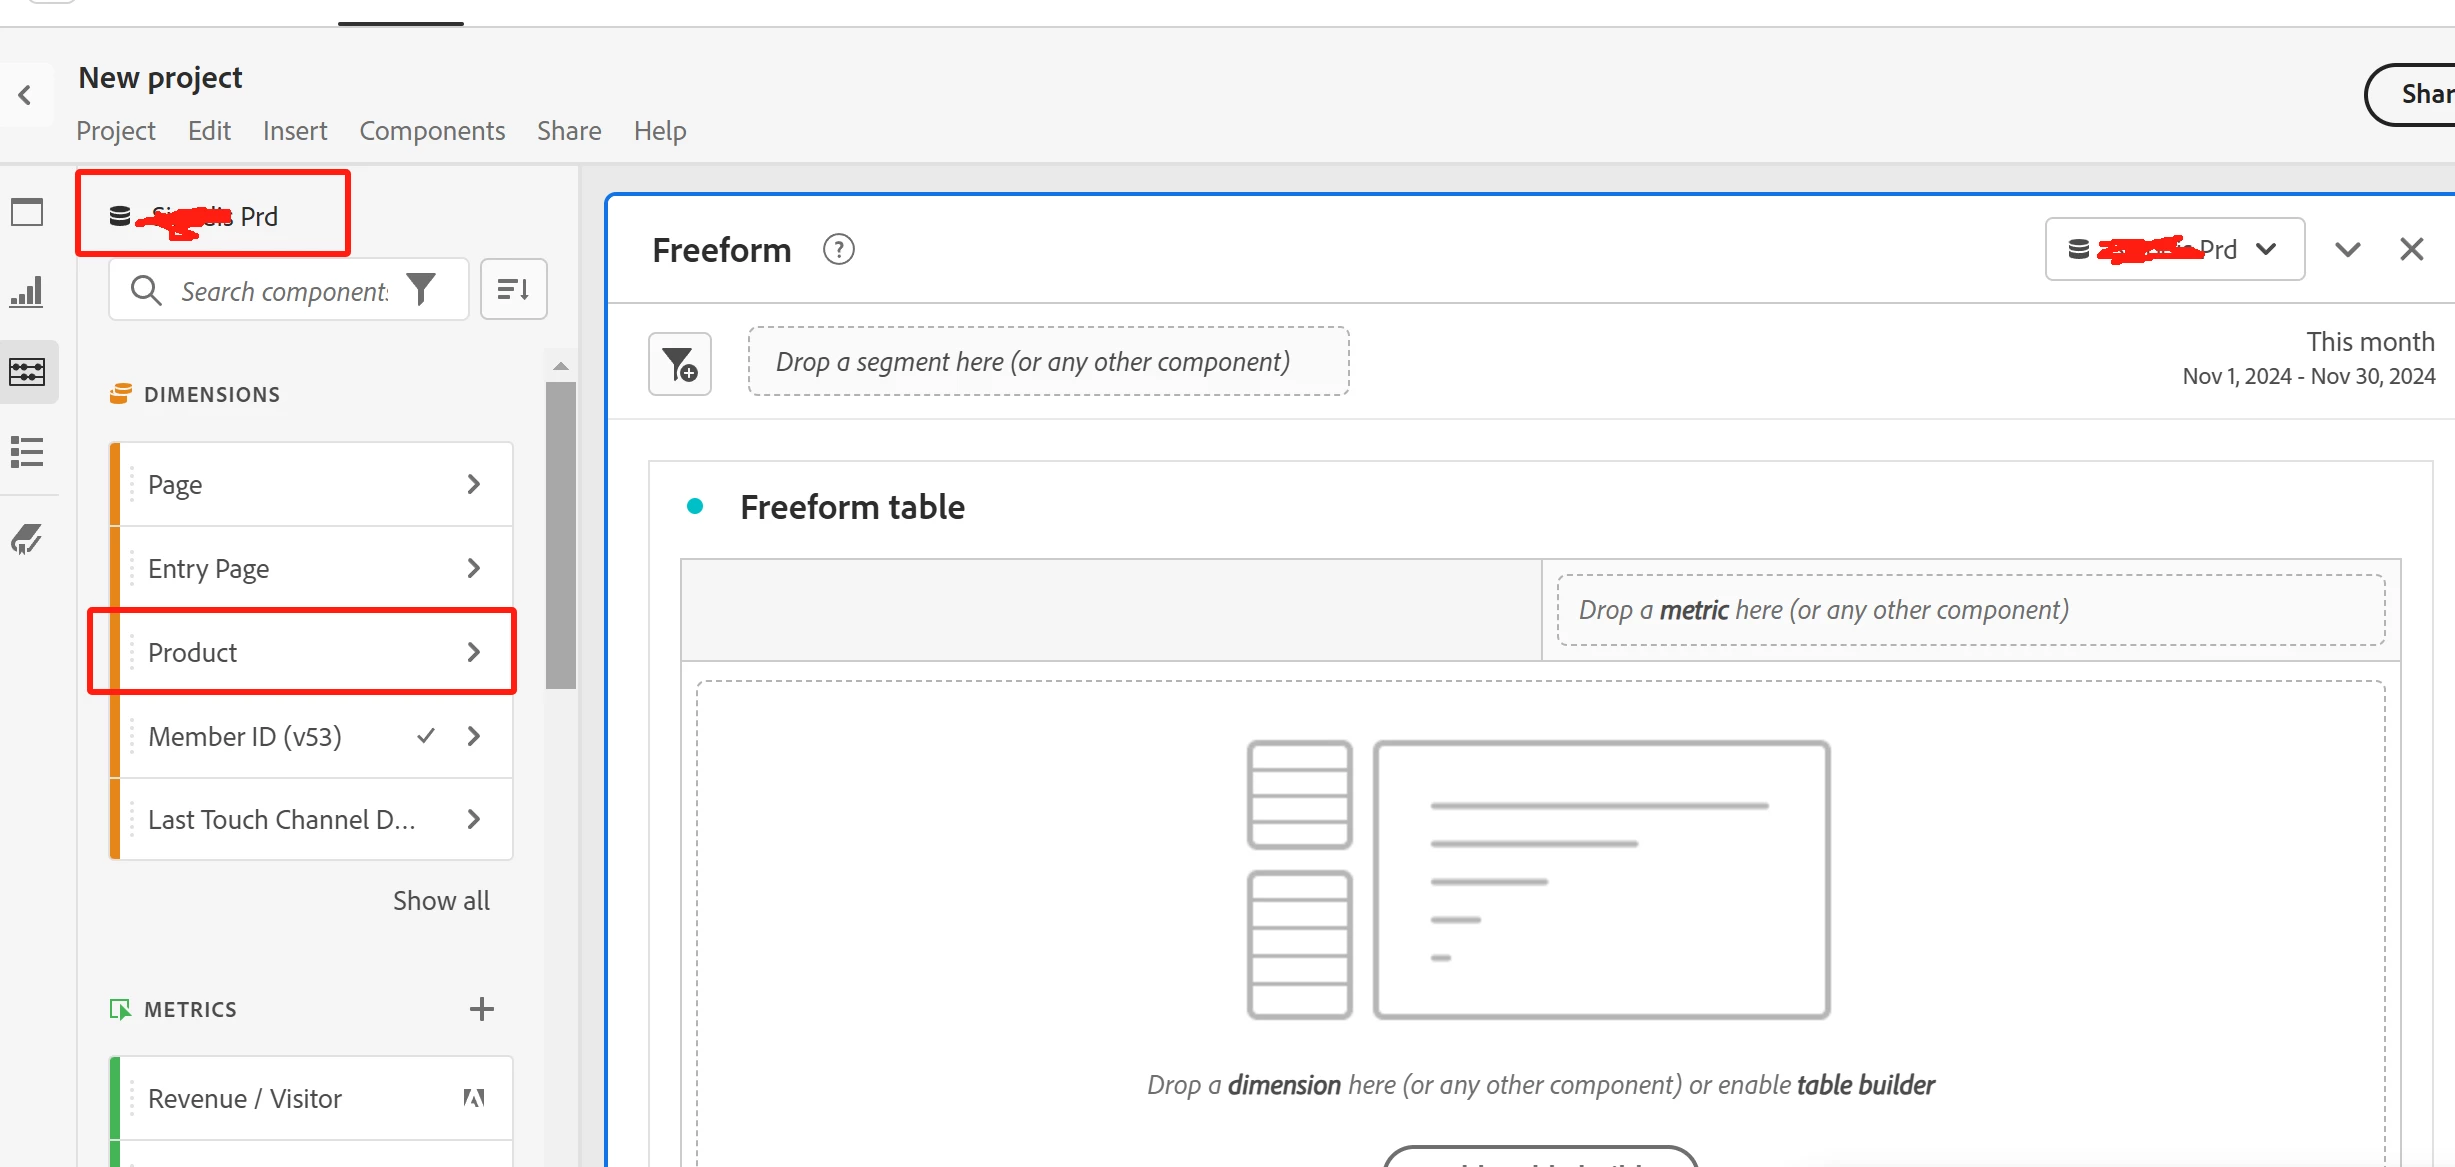The image size is (2455, 1167).
Task: Click the sort components button
Action: point(513,290)
